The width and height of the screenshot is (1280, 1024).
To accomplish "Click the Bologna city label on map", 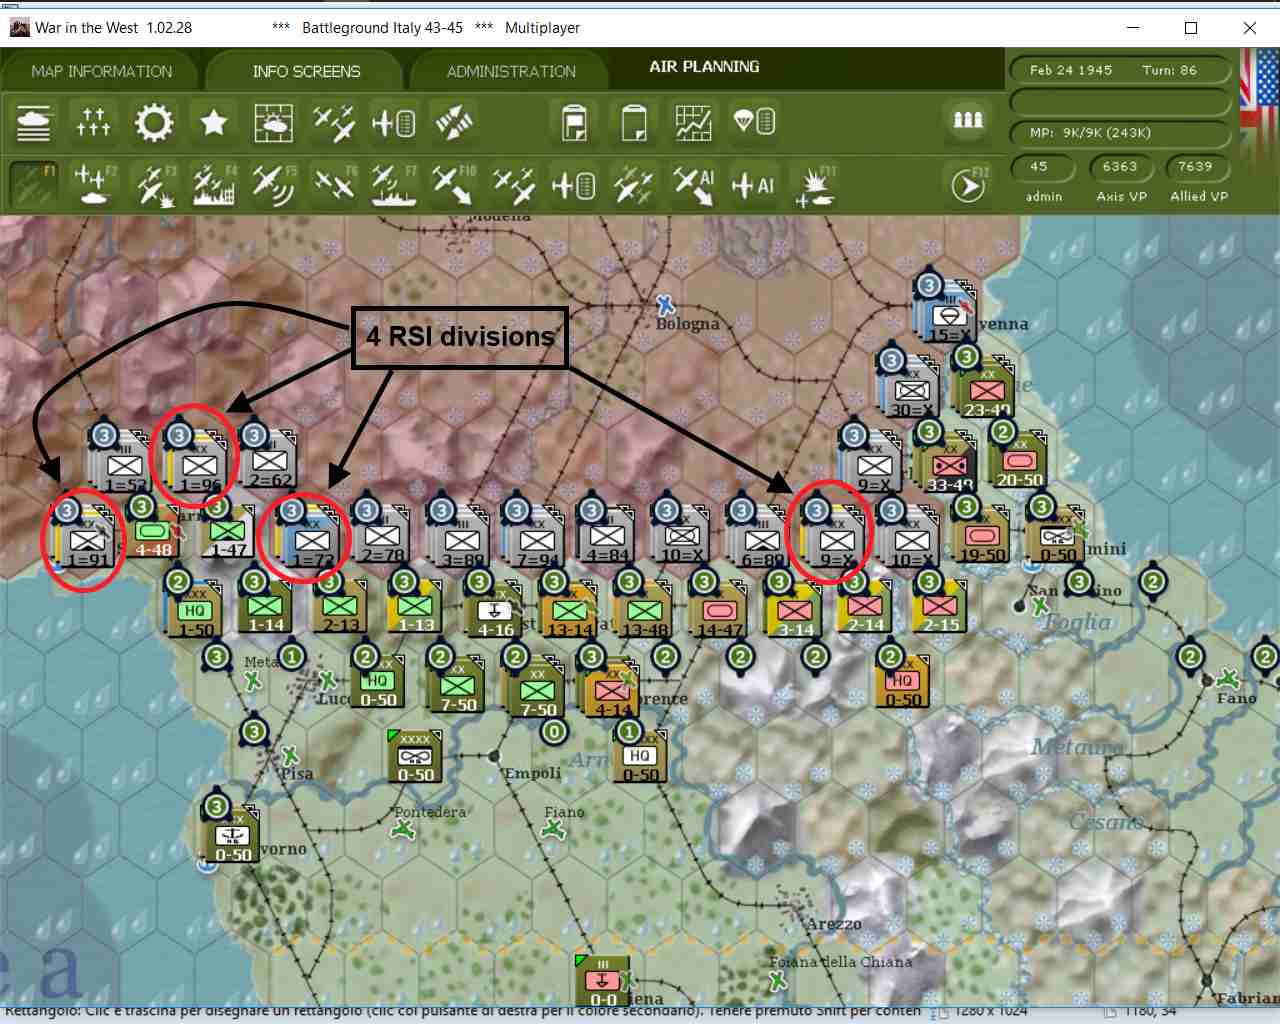I will tap(688, 324).
